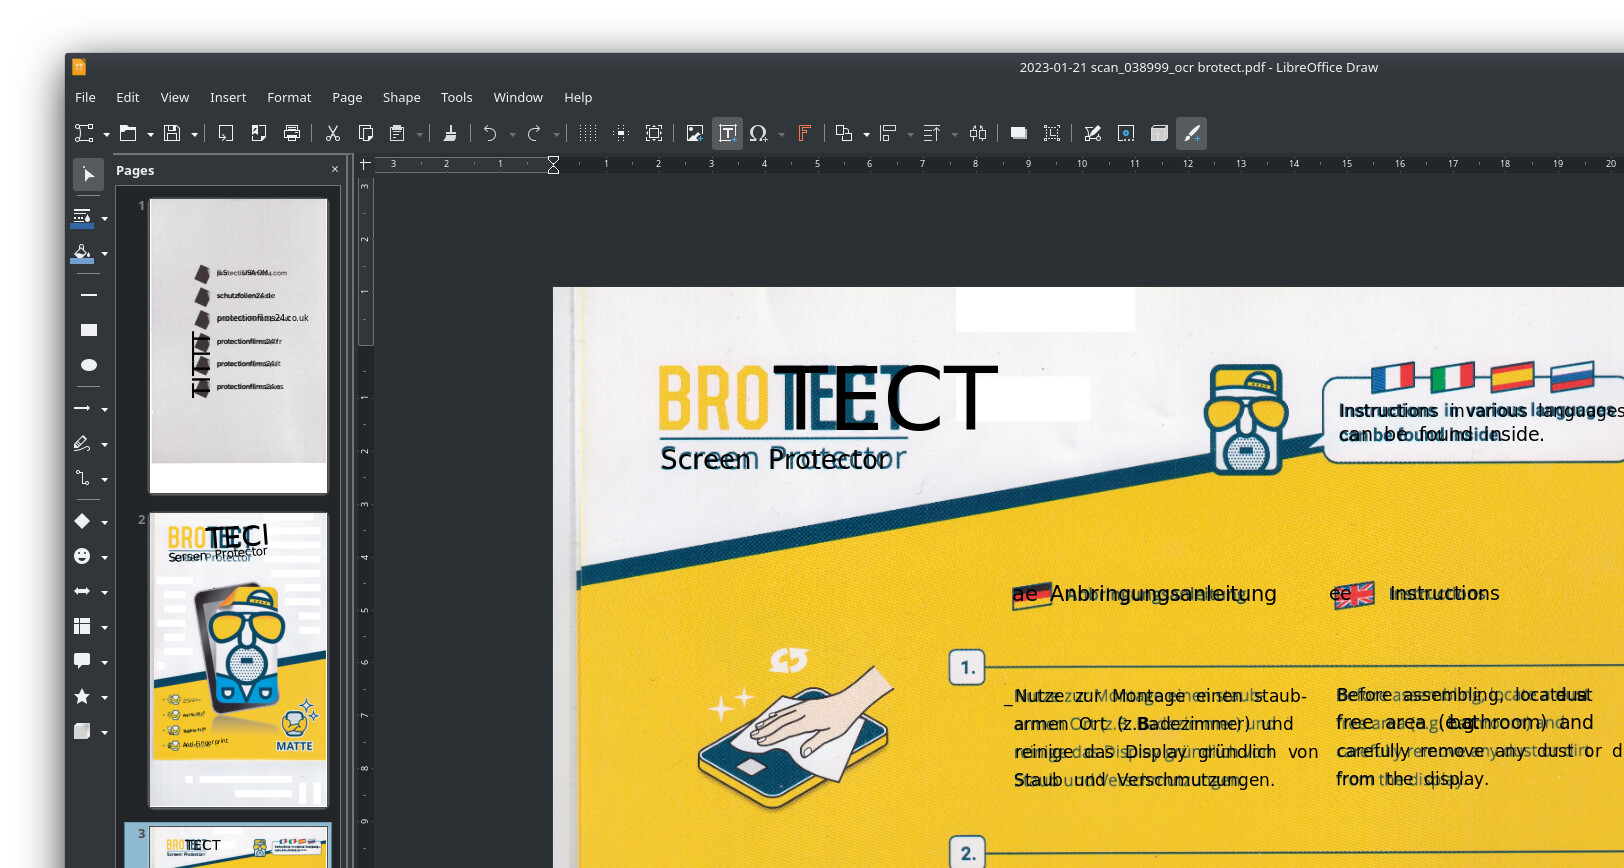
Task: Click the Insert Special Character omega icon
Action: tap(758, 133)
